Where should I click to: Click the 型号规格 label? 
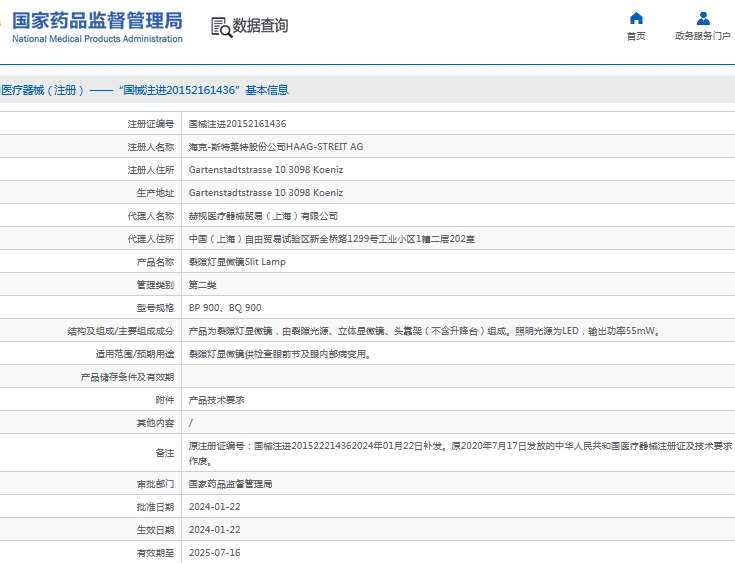[x=155, y=308]
